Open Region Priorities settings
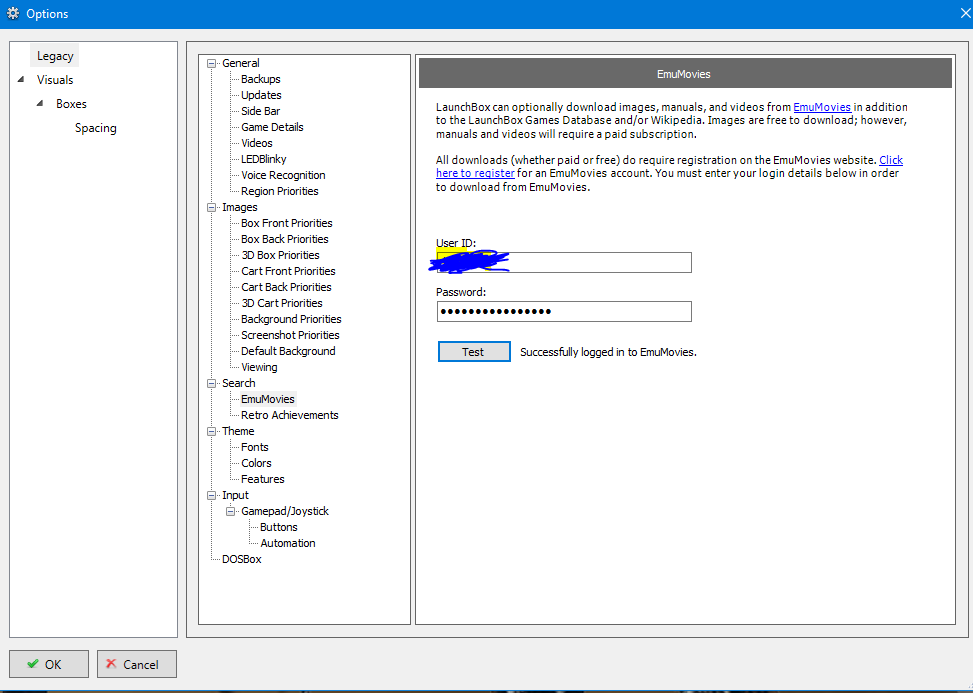Screen dimensions: 973x693 [280, 191]
